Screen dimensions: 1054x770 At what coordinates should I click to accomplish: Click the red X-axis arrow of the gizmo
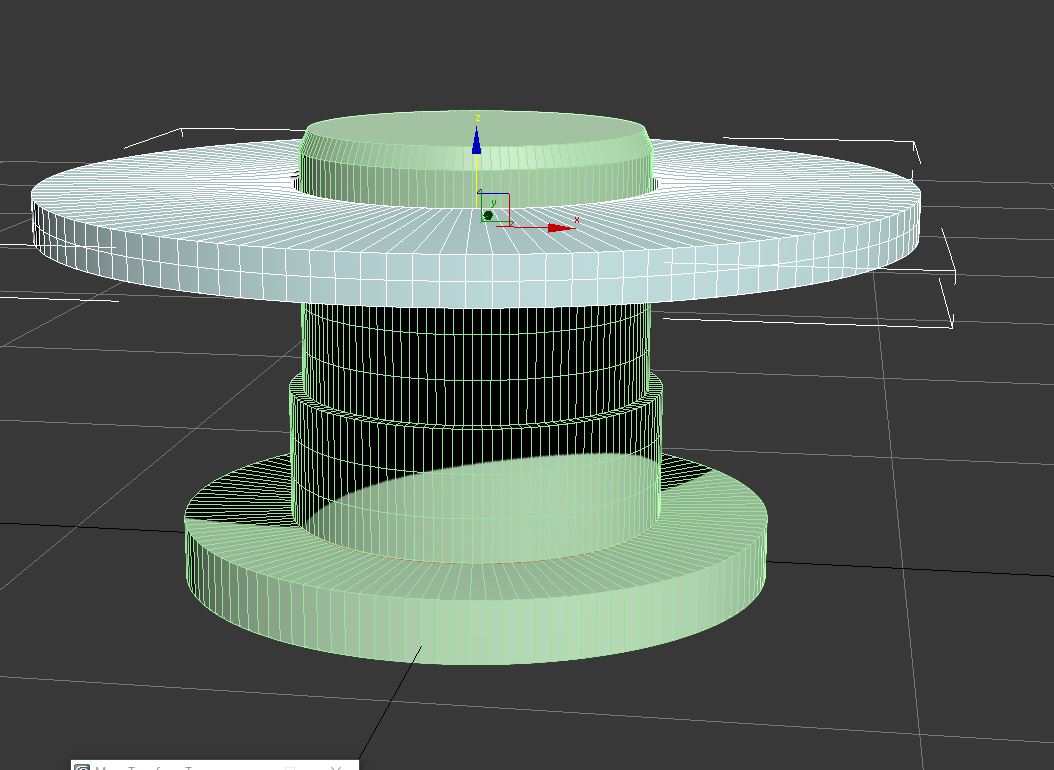click(x=561, y=228)
